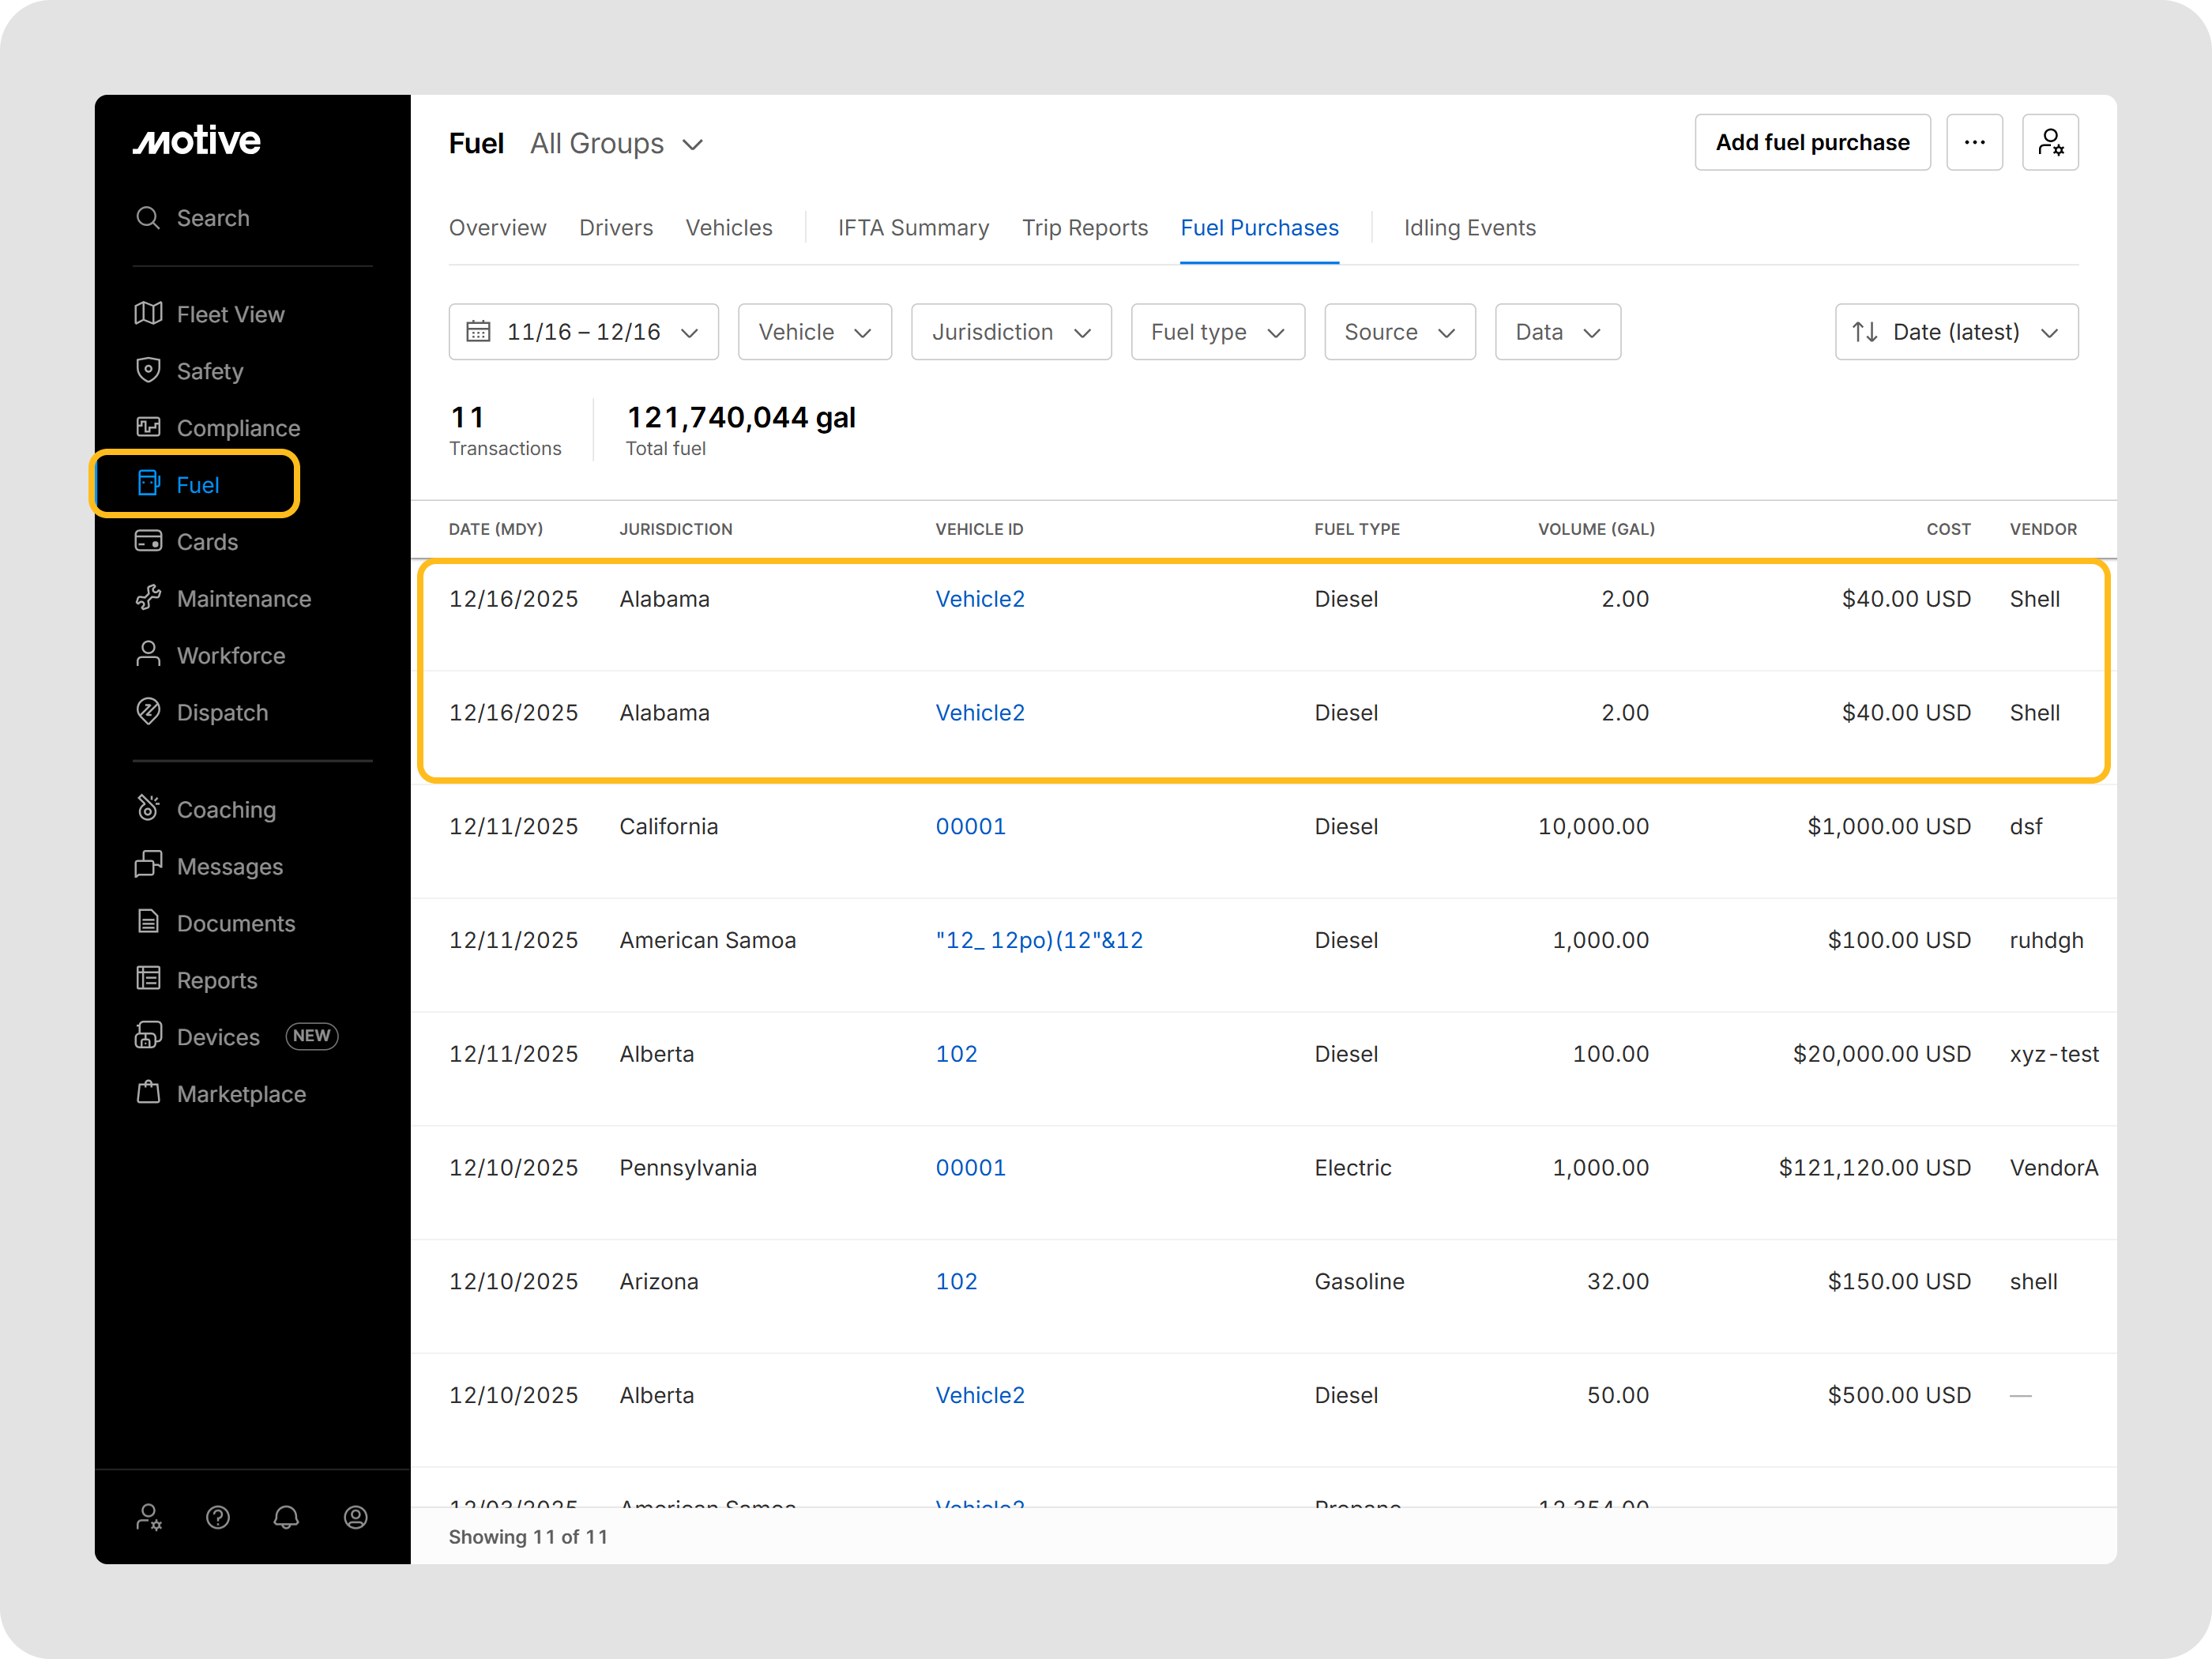Expand the 11/16 – 12/16 date range picker
This screenshot has height=1659, width=2212.
click(x=583, y=332)
